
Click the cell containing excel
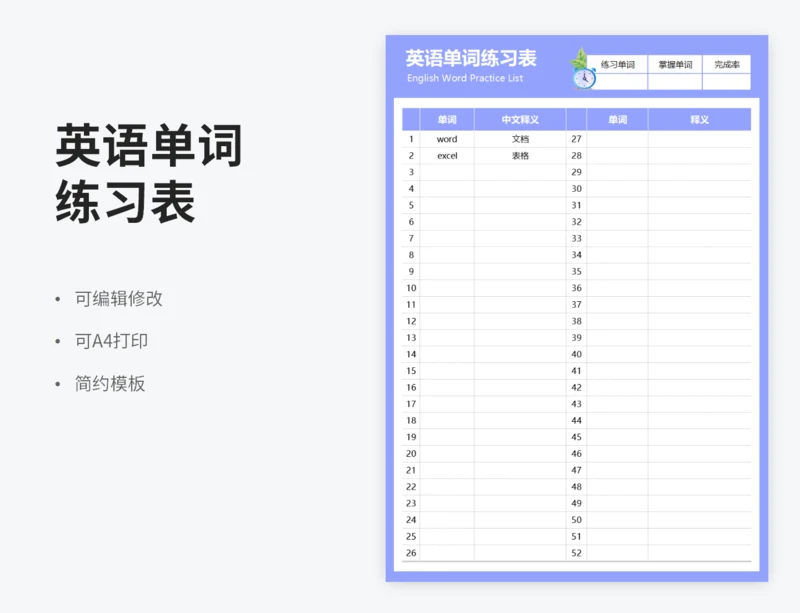447,156
